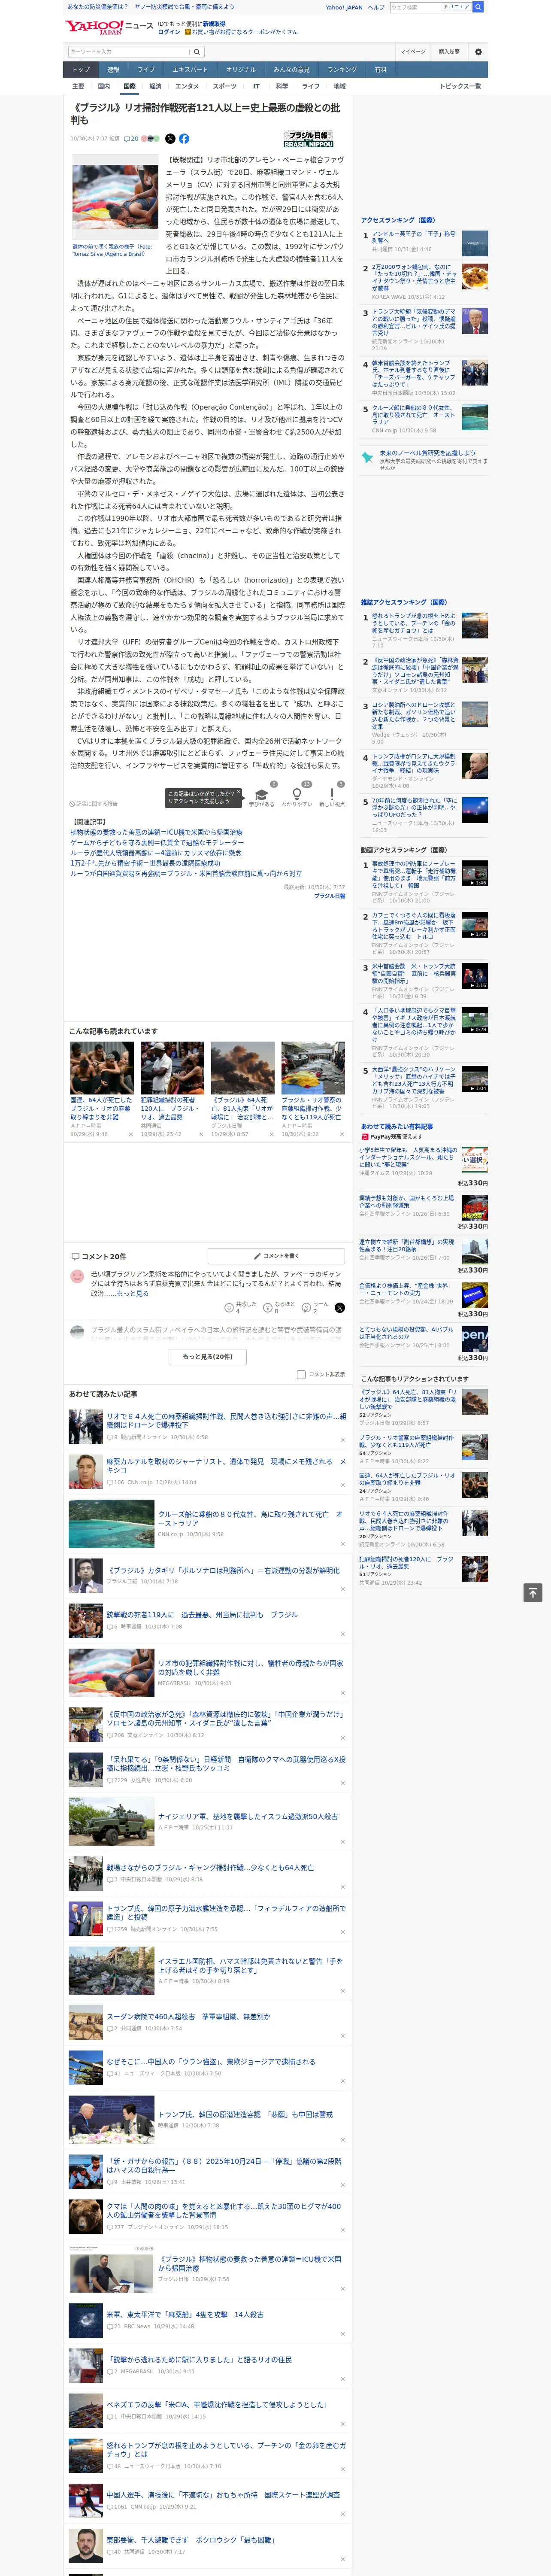
Task: Select 速報 tab
Action: (x=113, y=70)
